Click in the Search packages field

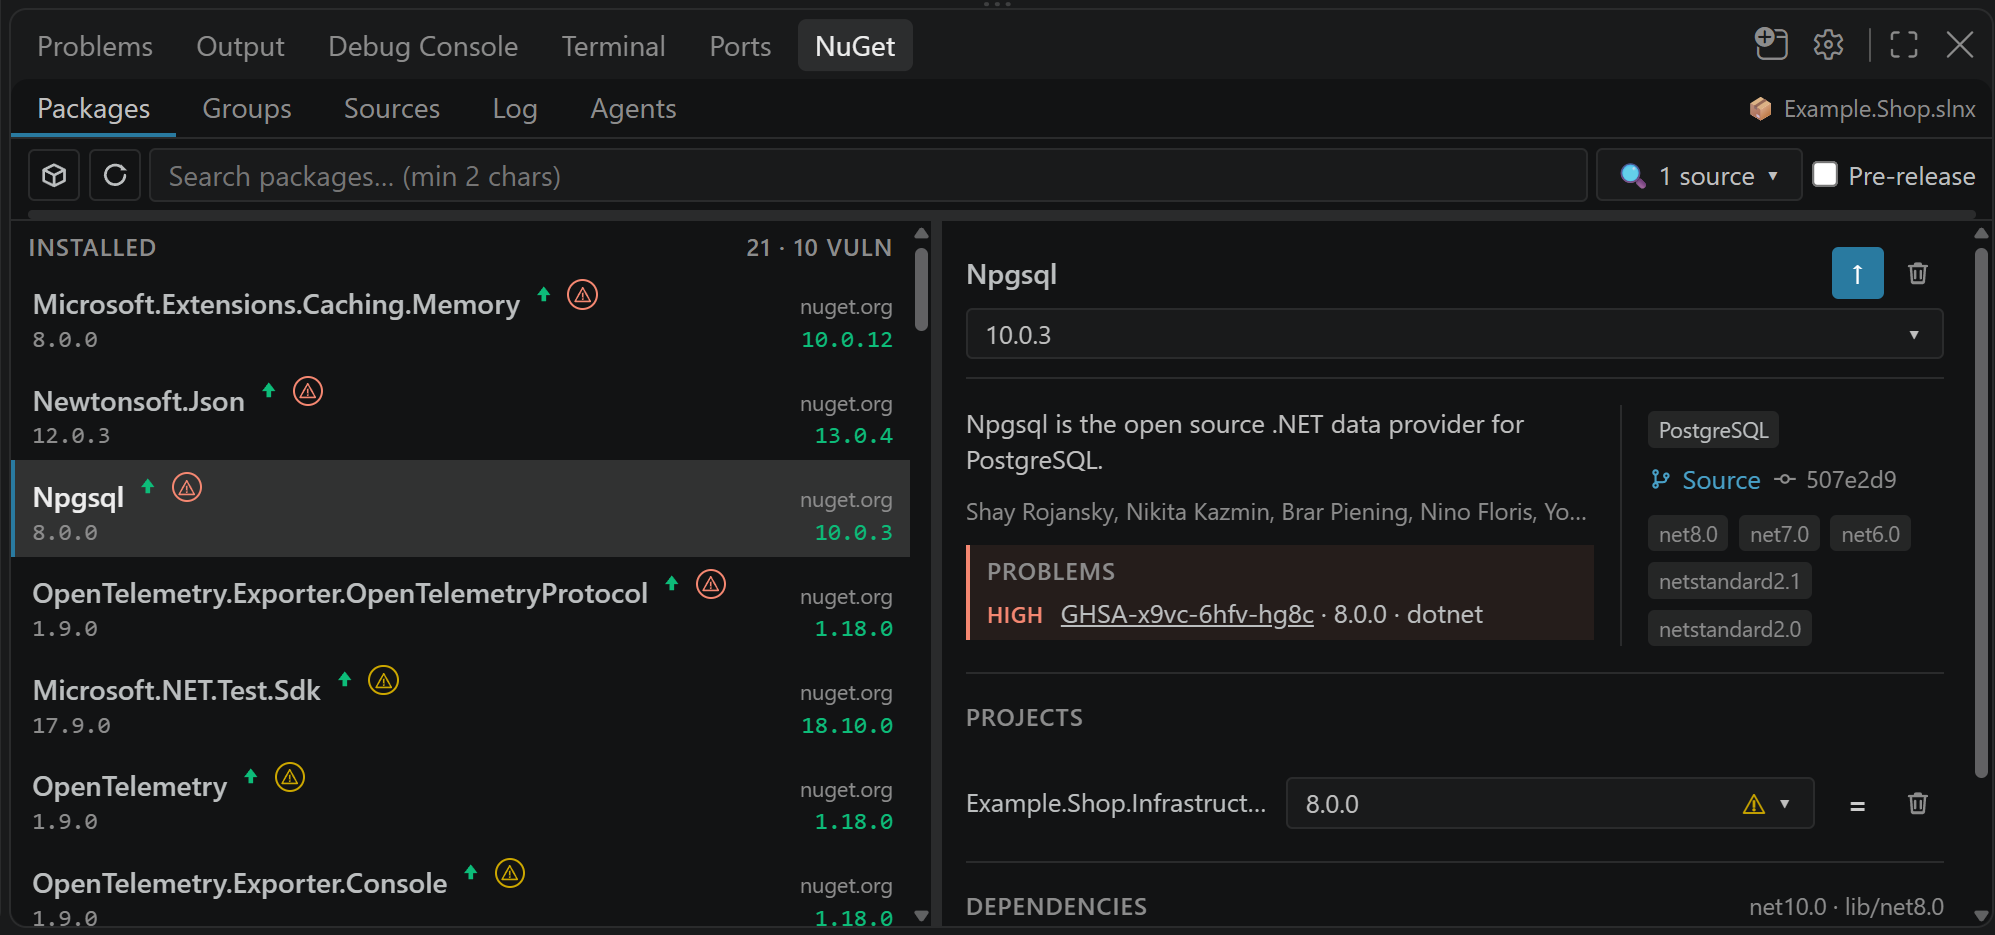coord(868,176)
